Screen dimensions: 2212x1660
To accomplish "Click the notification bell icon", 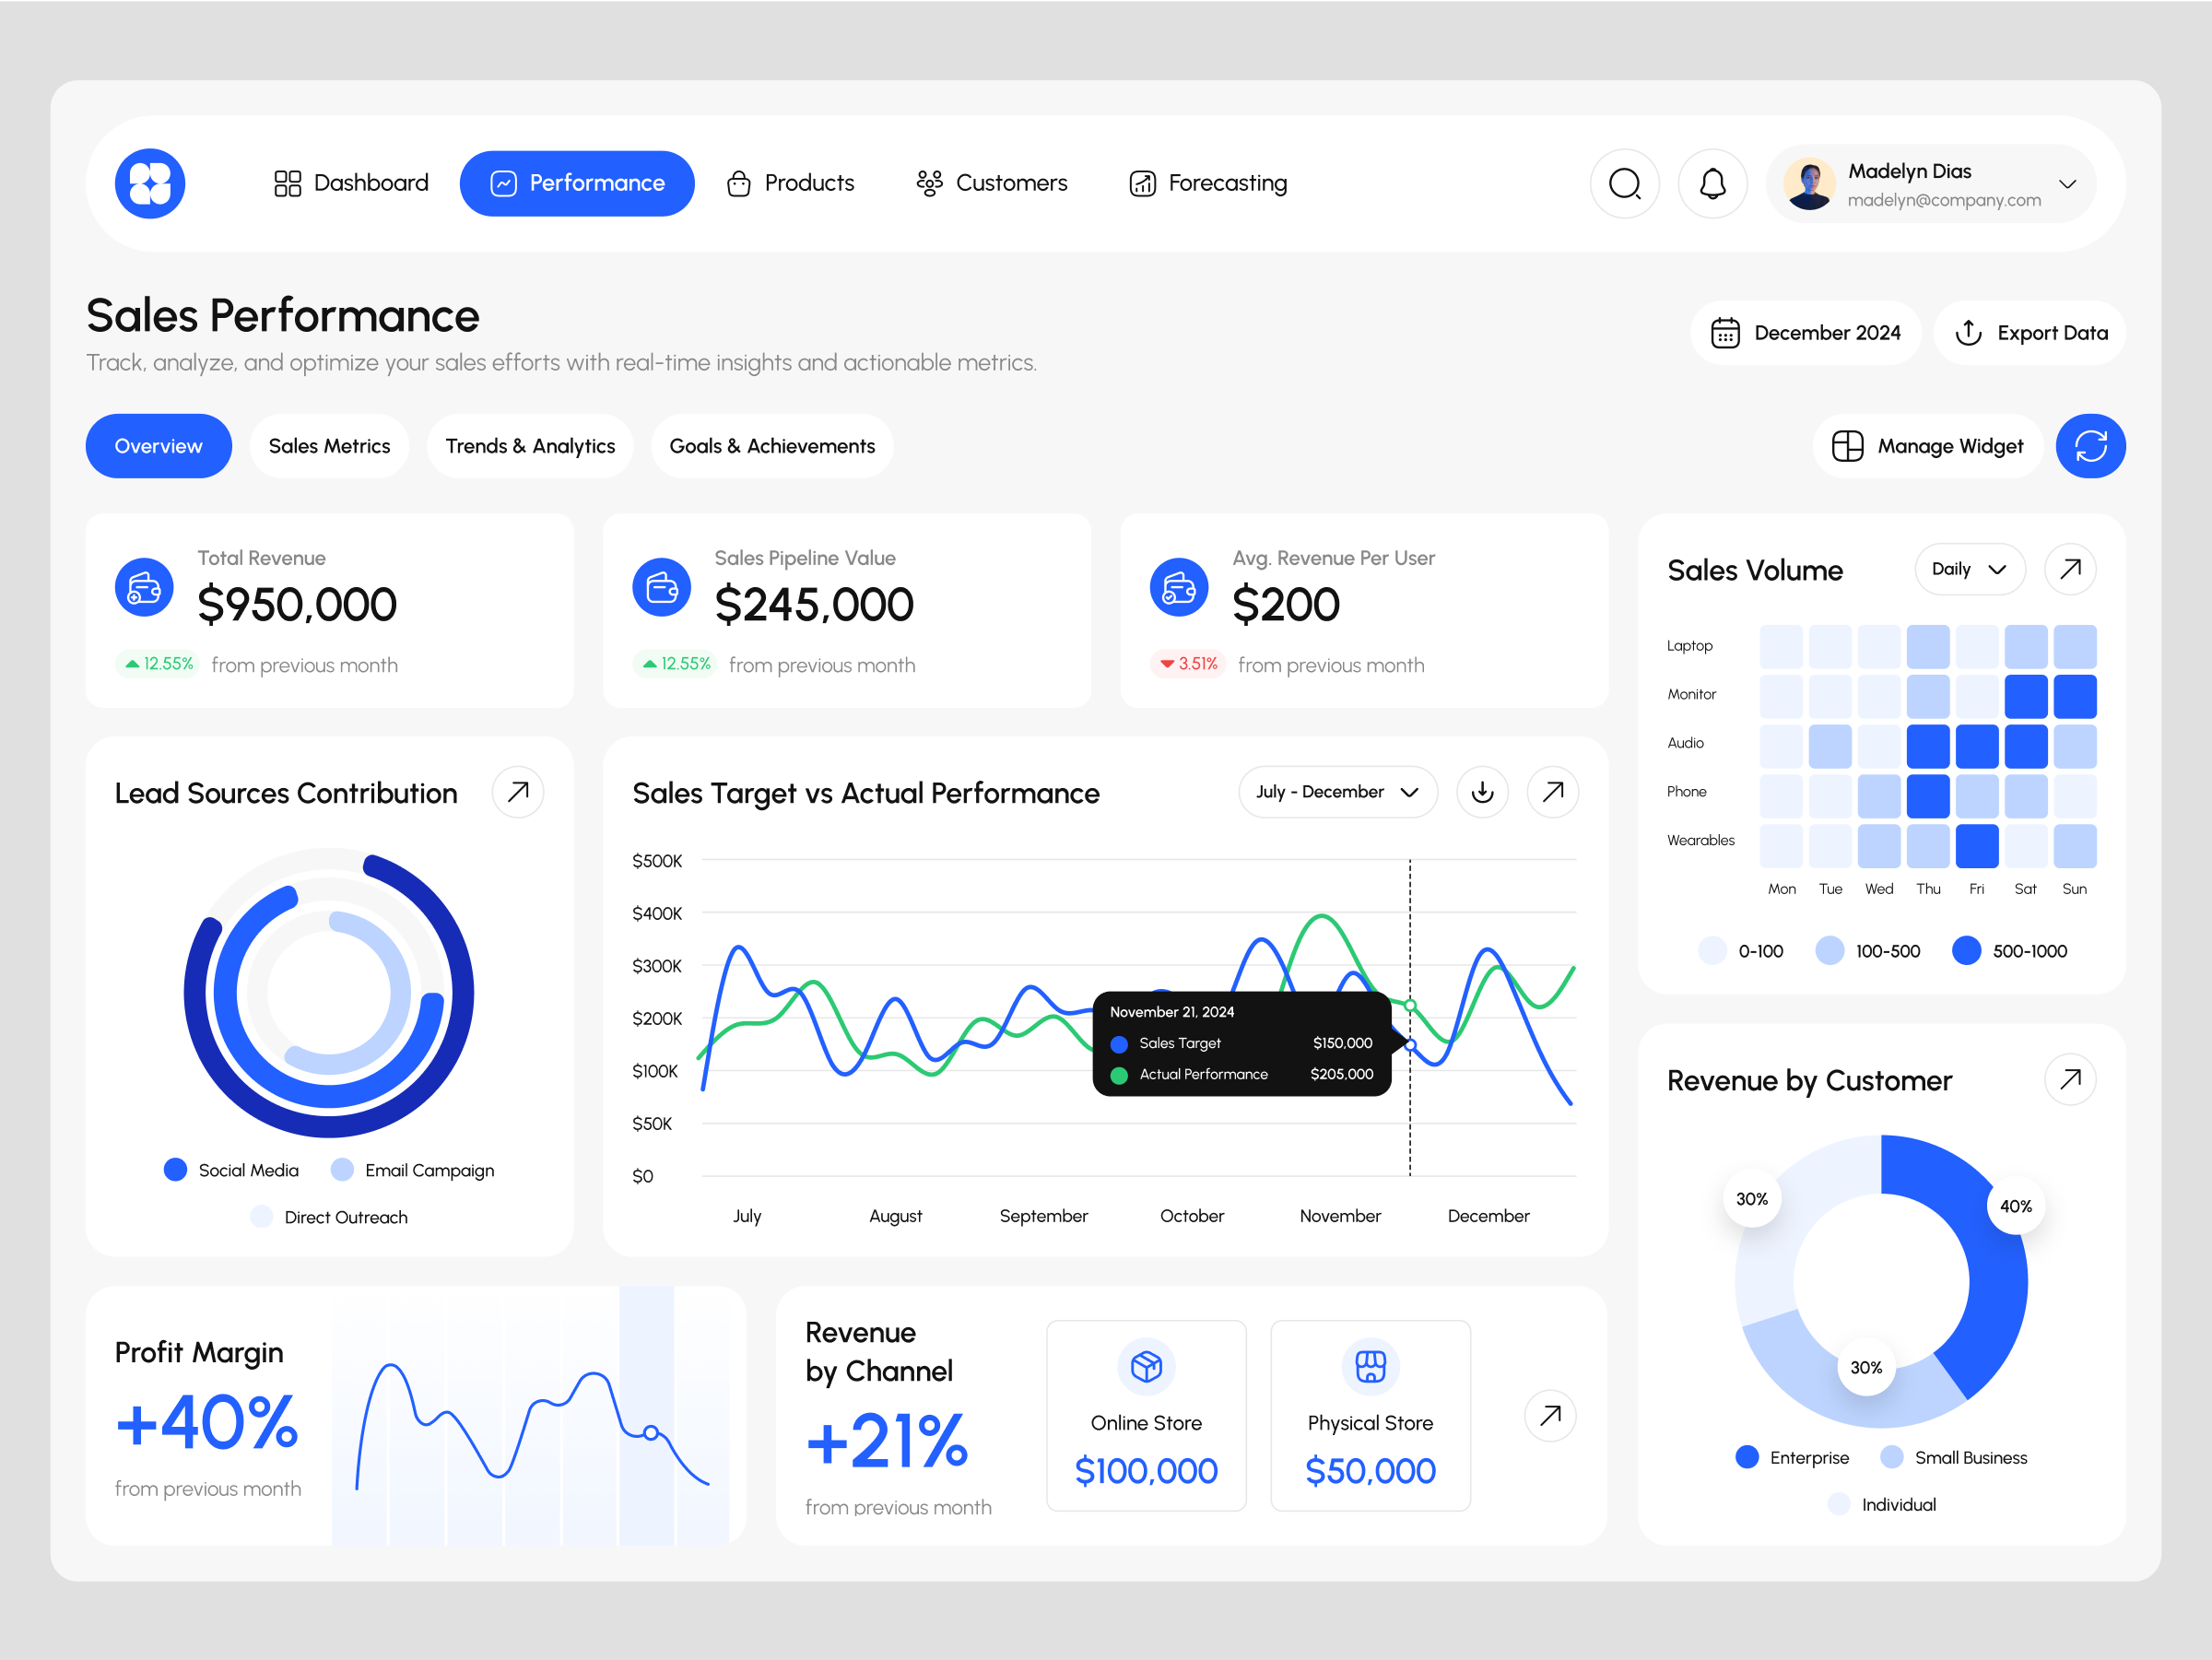I will tap(1712, 183).
